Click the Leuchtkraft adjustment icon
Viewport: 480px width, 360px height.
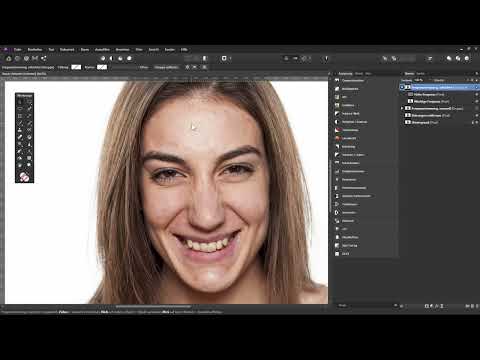click(337, 138)
